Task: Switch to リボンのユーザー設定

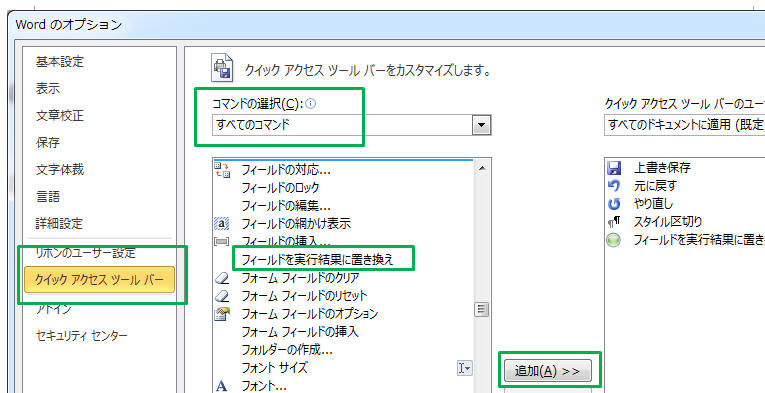Action: tap(85, 253)
